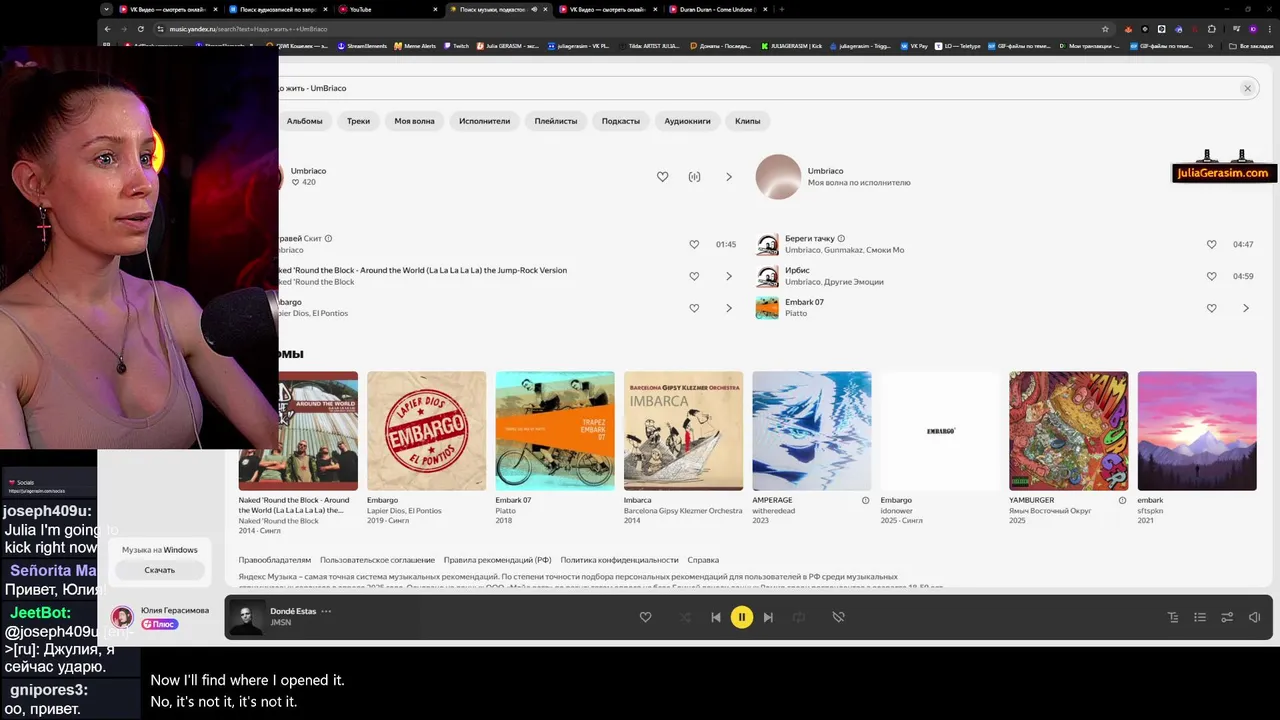The image size is (1280, 720).
Task: Reload the page with the browser refresh icon
Action: pyautogui.click(x=141, y=29)
